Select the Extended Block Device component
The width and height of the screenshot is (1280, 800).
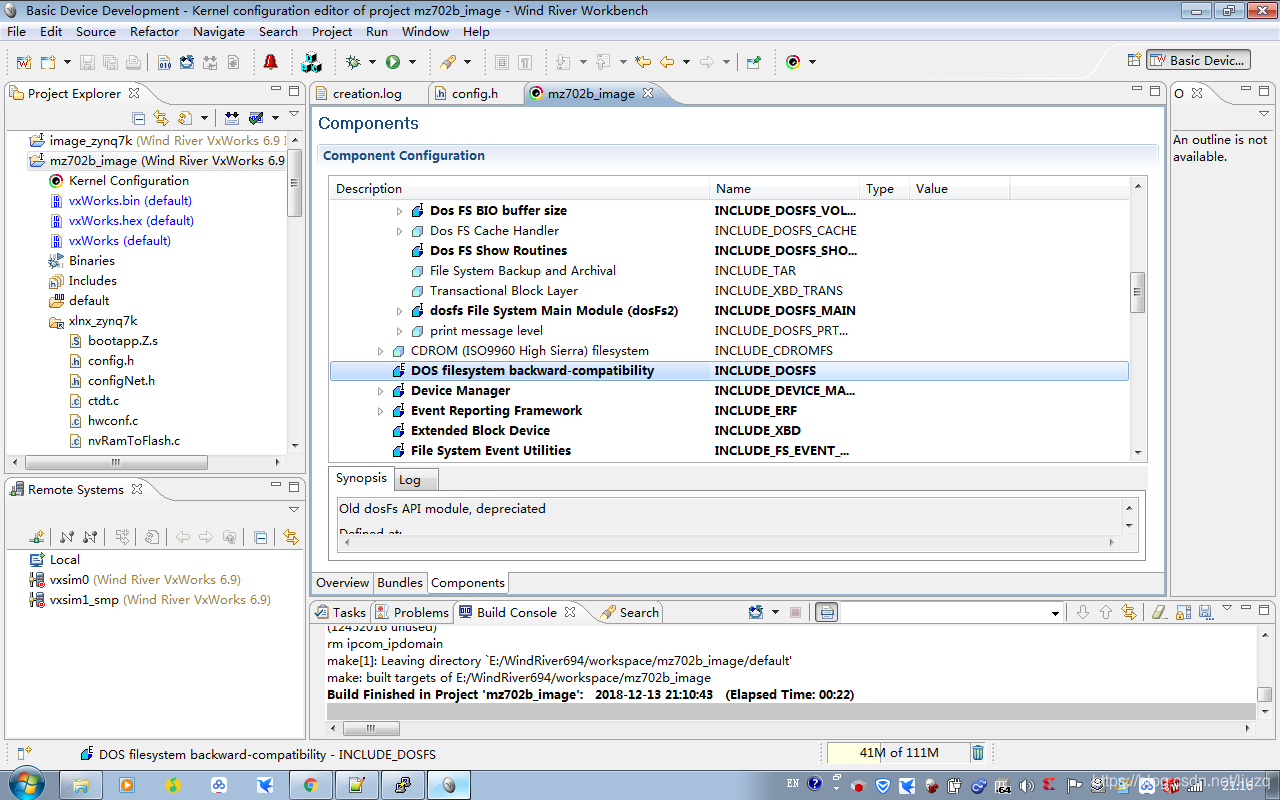click(x=480, y=431)
